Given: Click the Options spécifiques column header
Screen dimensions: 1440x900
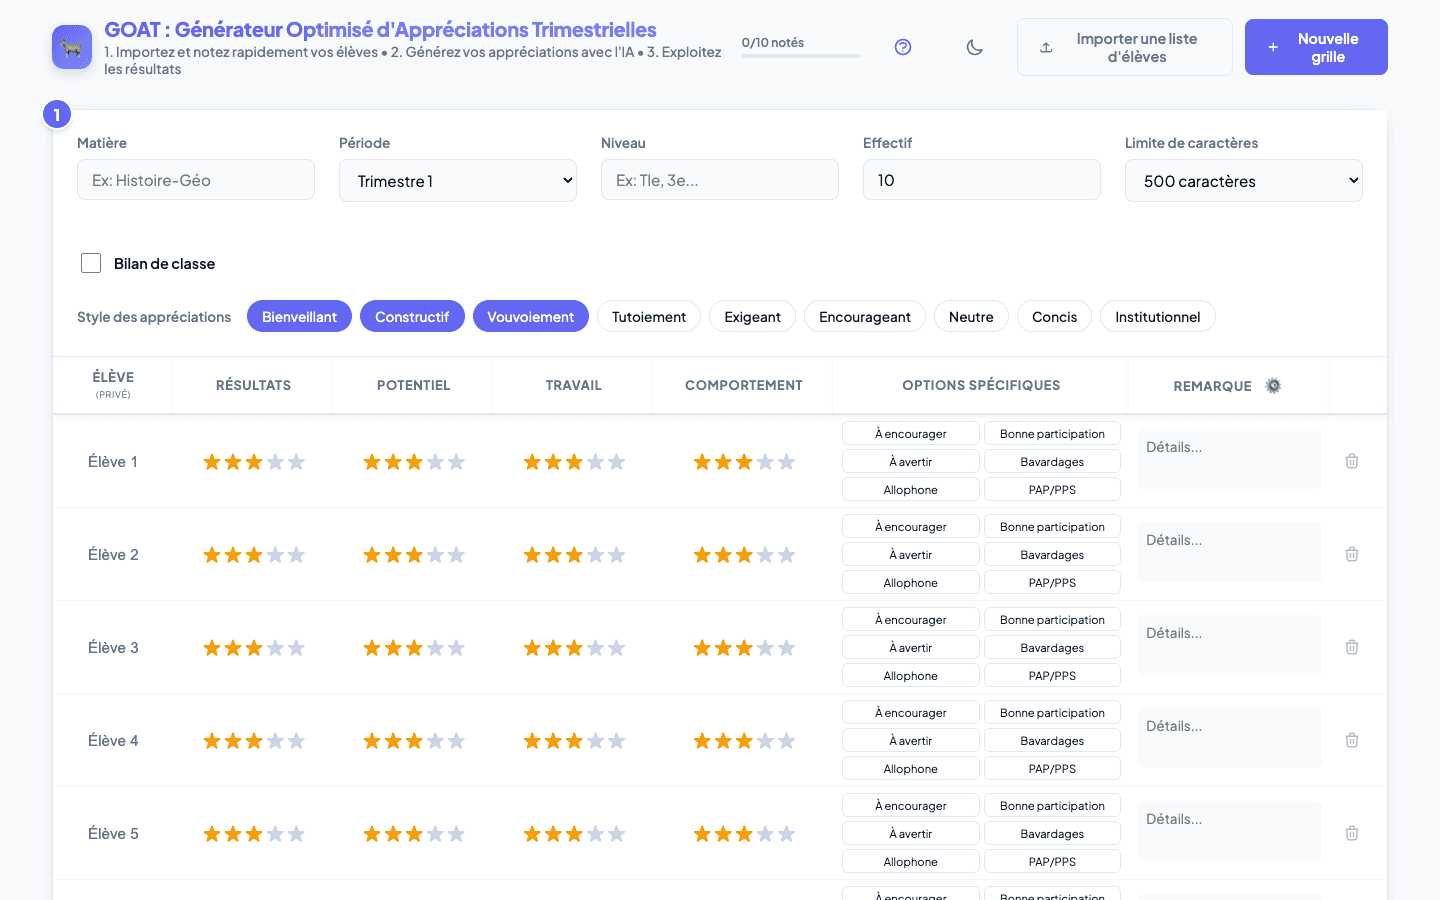Looking at the screenshot, I should pyautogui.click(x=981, y=385).
